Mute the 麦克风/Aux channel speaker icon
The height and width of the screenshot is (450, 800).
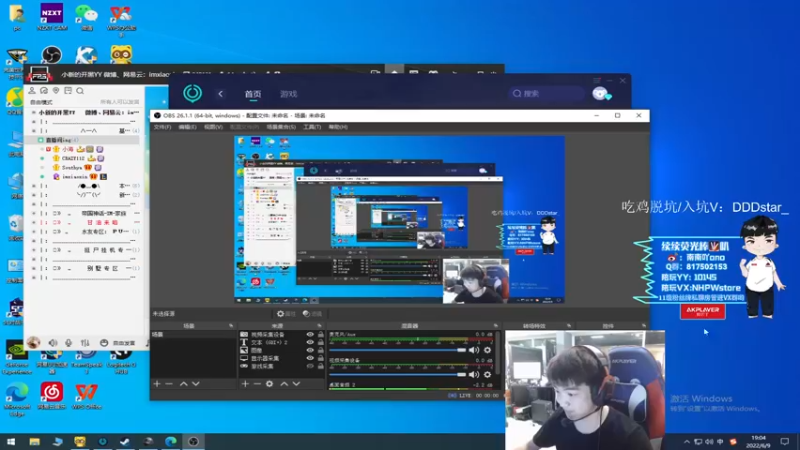474,350
